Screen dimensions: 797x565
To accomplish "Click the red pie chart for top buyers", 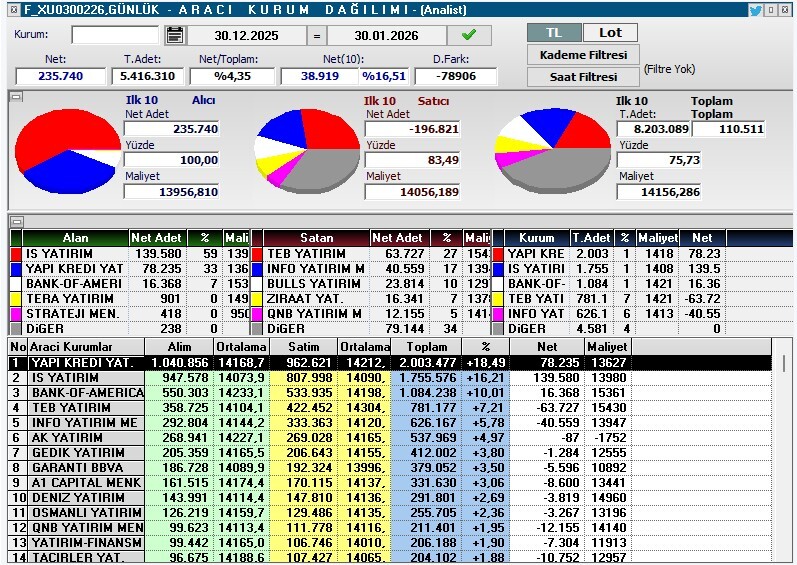I will [63, 150].
